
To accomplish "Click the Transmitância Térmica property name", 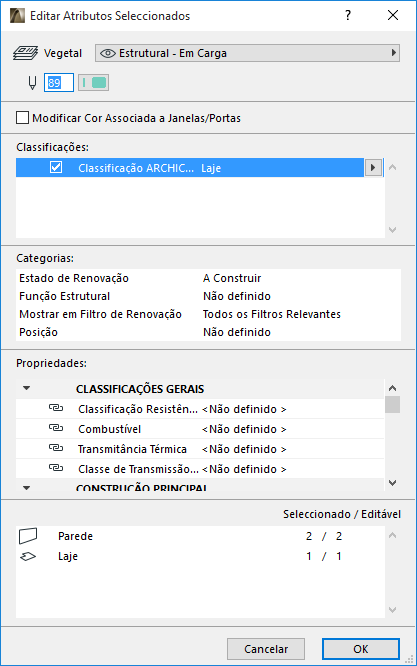I will pos(132,449).
